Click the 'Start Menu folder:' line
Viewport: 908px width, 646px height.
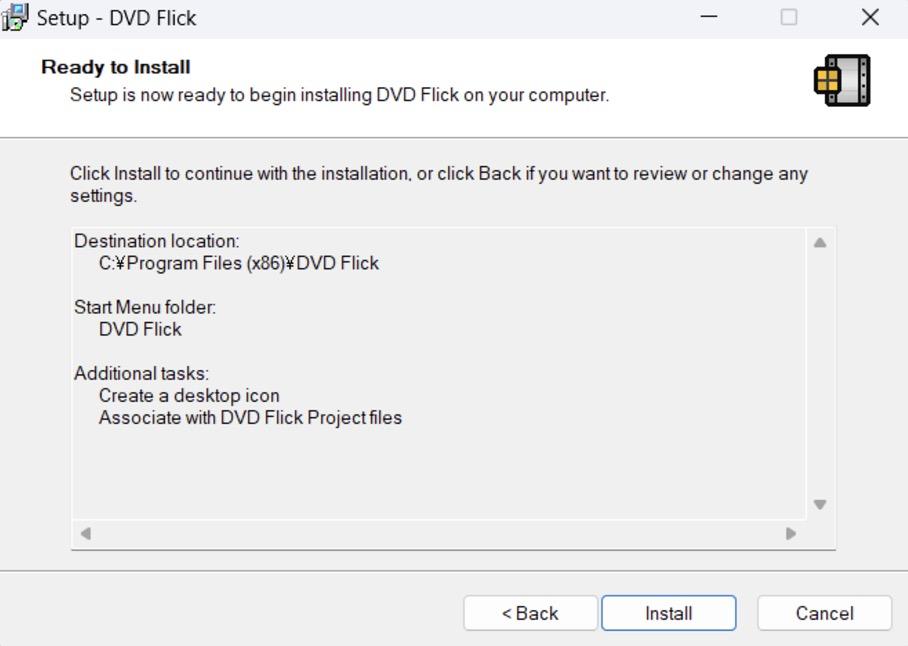pyautogui.click(x=145, y=307)
